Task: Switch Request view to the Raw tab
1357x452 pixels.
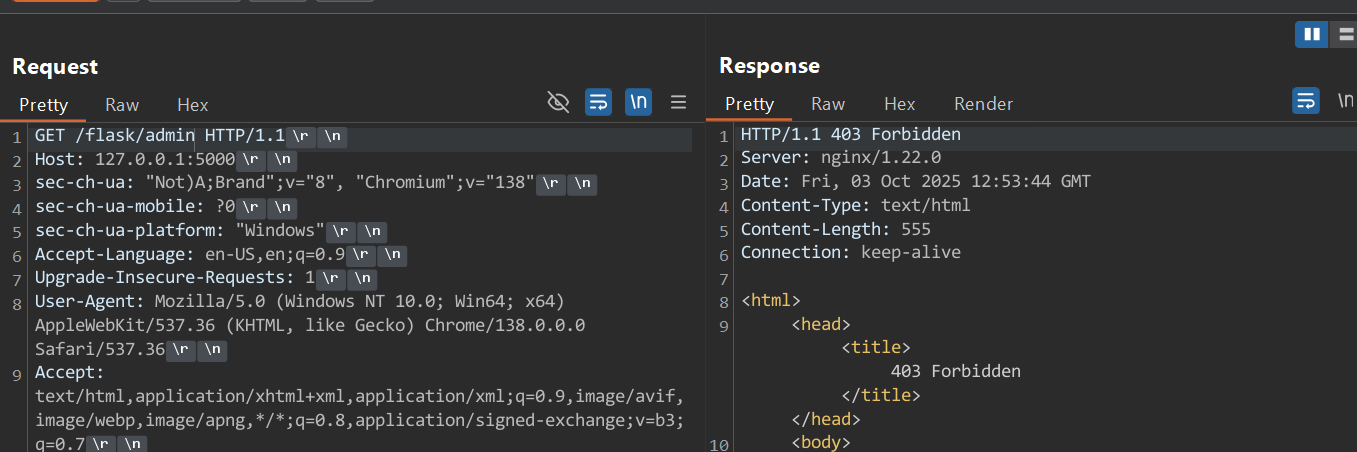Action: click(x=122, y=104)
